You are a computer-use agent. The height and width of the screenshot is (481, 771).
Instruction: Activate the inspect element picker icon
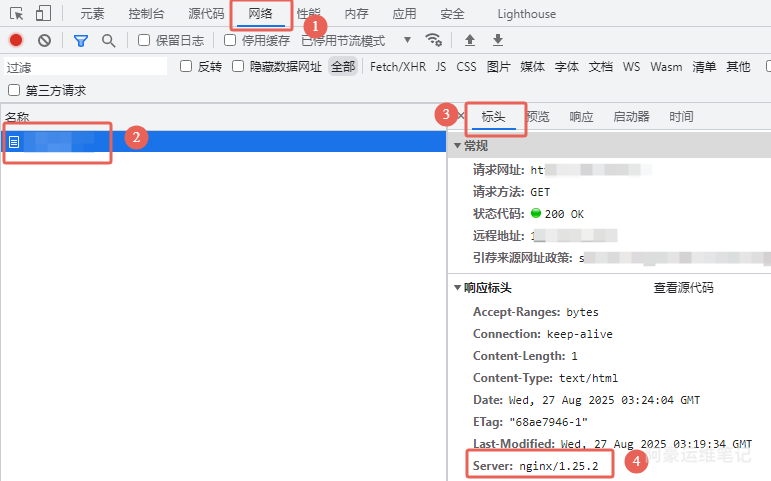click(x=17, y=14)
